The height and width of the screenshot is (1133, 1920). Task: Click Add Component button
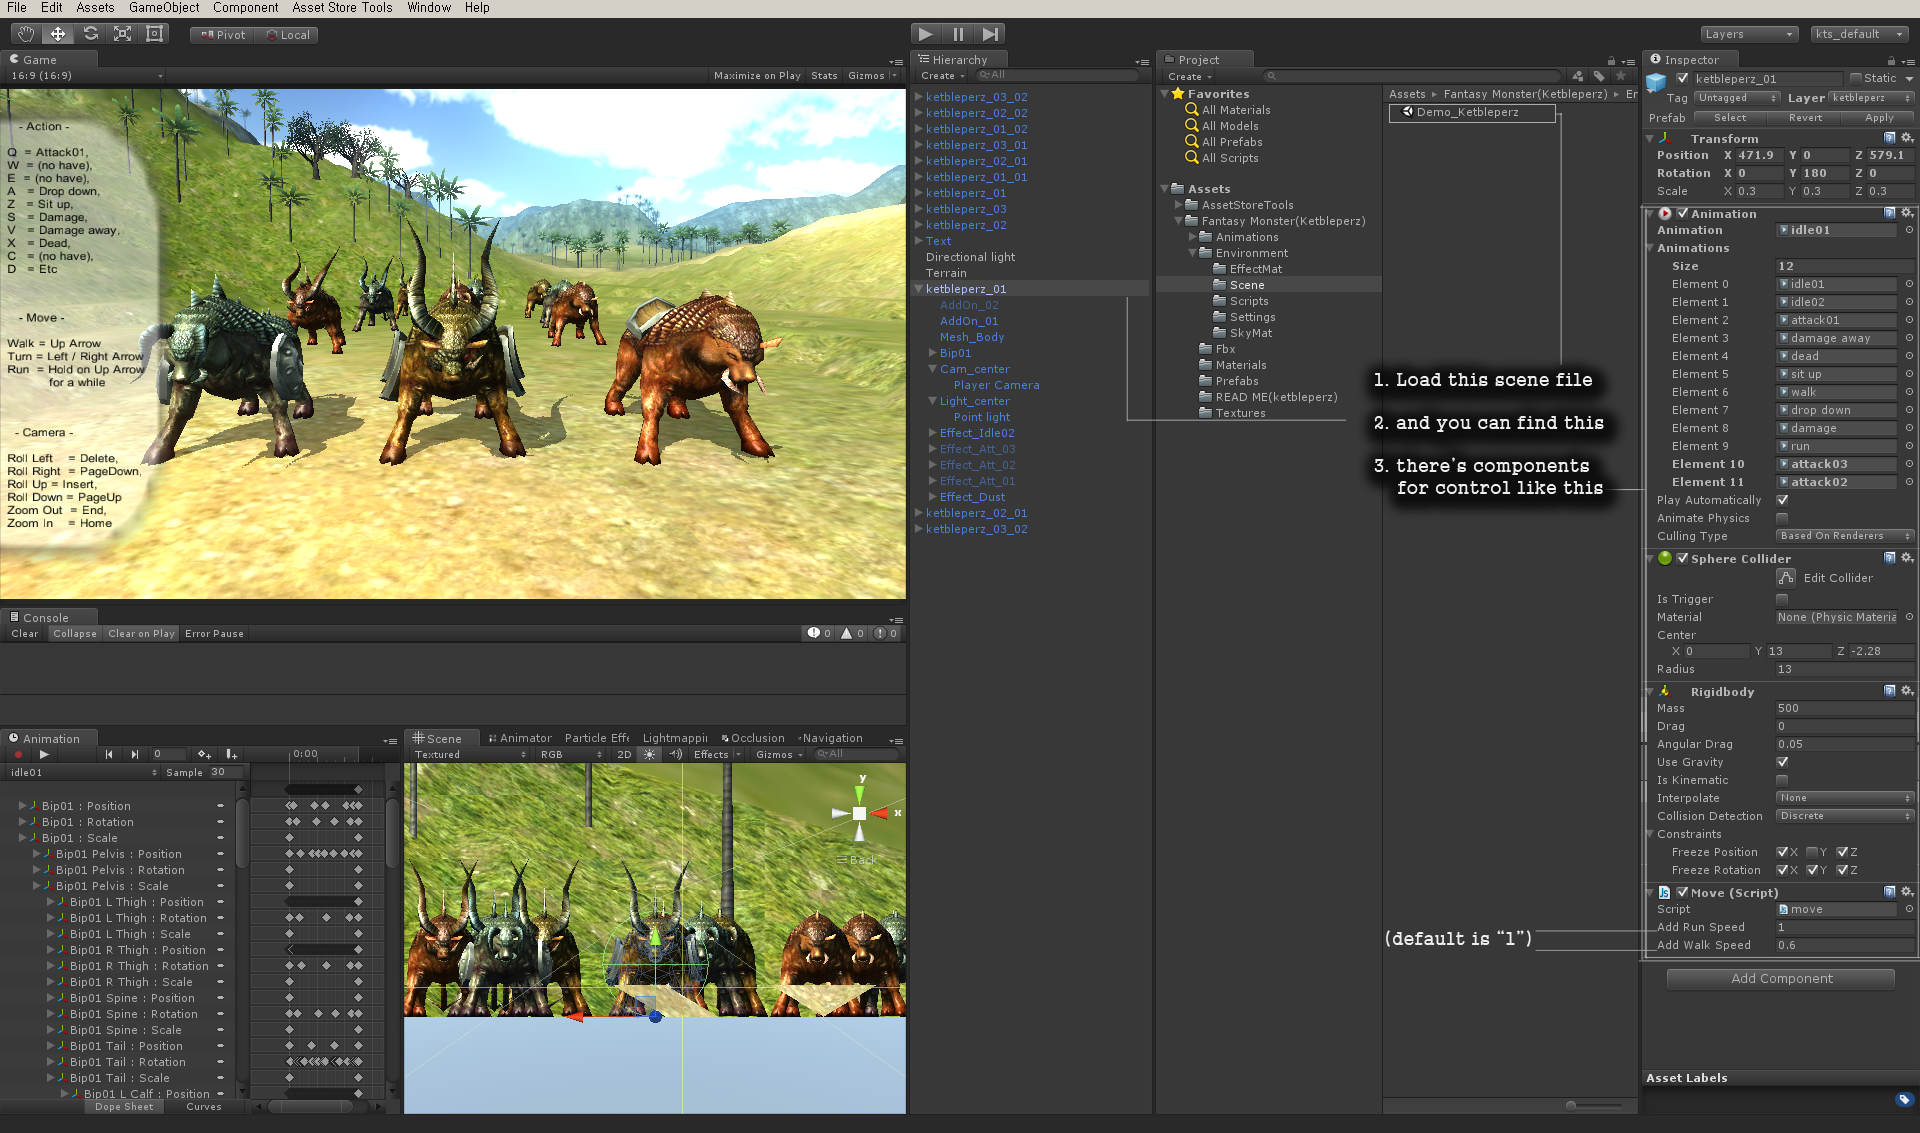click(1781, 979)
